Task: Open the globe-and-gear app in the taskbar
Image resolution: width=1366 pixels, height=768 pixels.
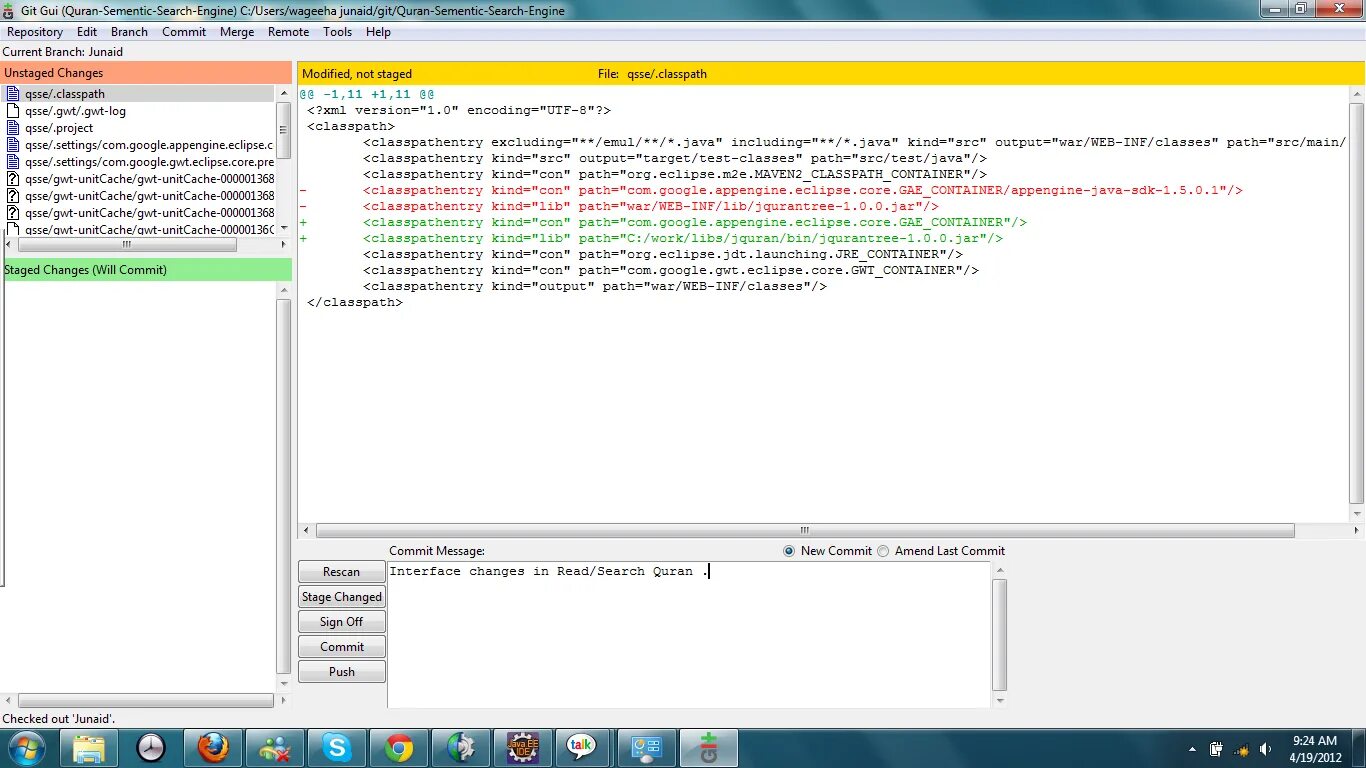Action: point(461,748)
